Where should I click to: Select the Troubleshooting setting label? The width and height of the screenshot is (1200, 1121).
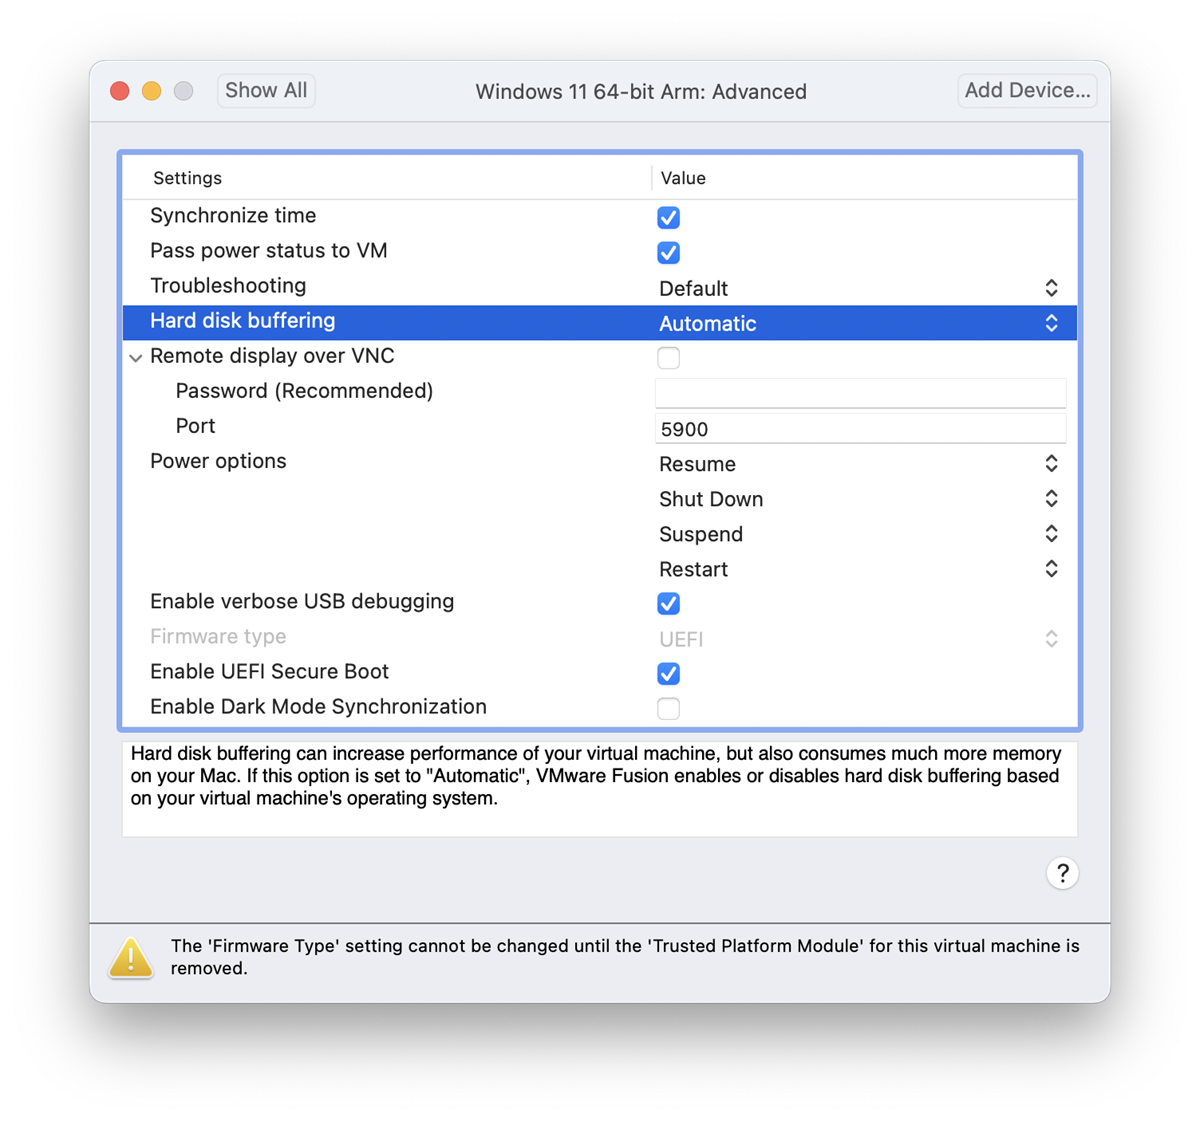tap(228, 286)
